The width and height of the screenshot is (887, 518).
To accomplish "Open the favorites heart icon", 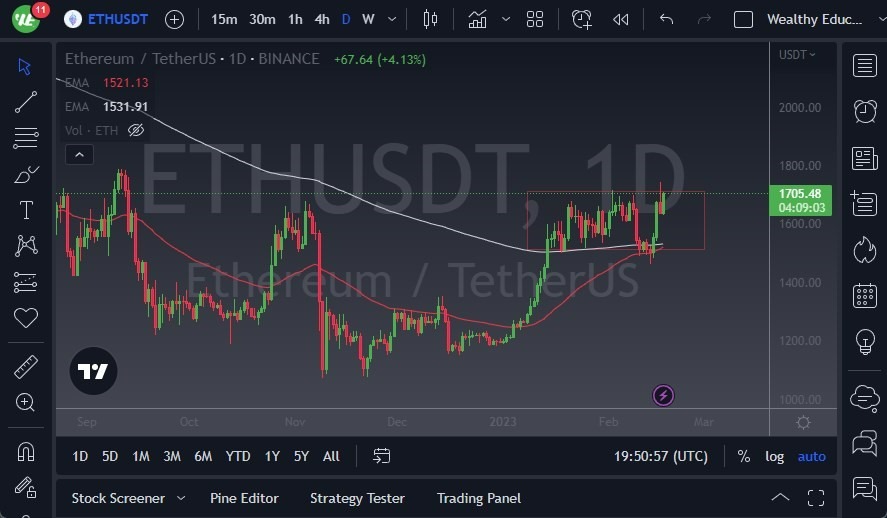I will (x=26, y=318).
